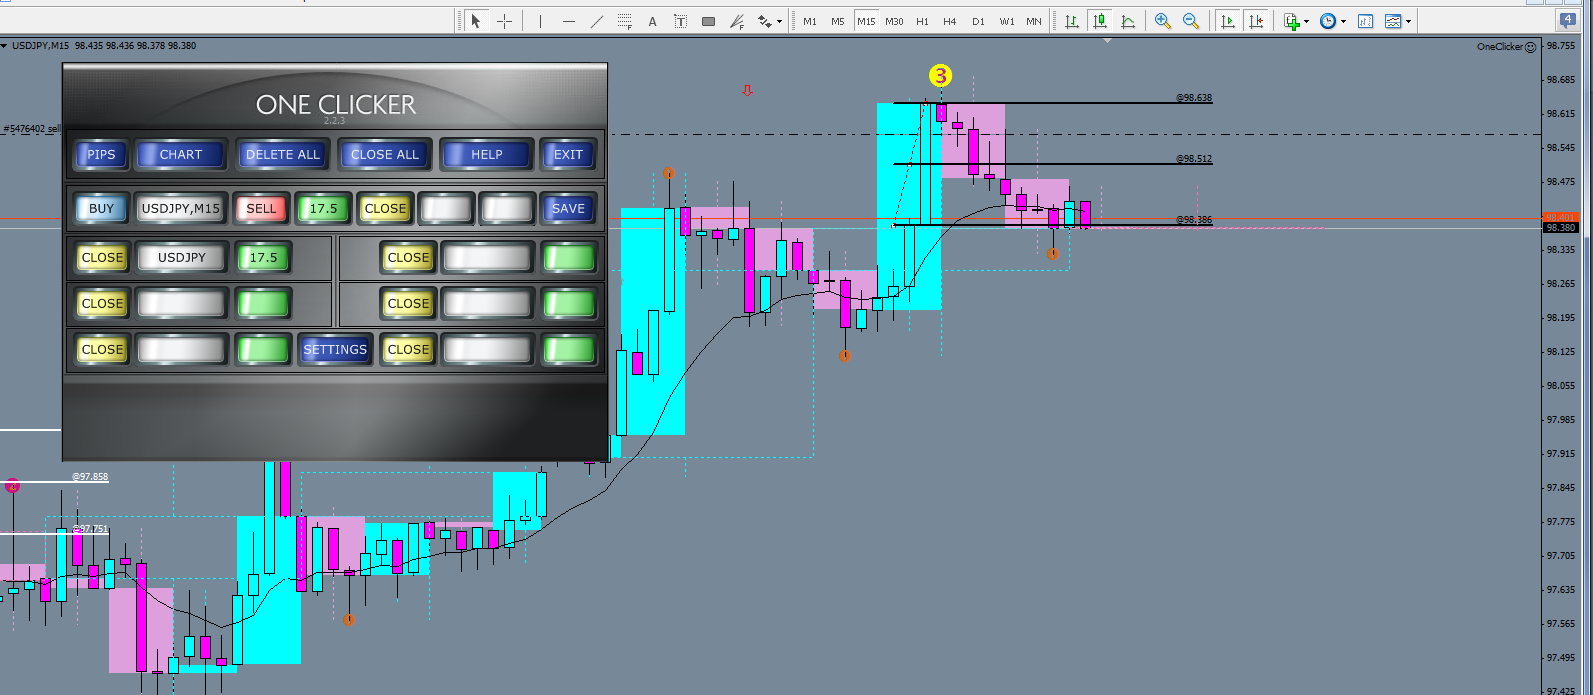This screenshot has width=1593, height=695.
Task: Select the M15 timeframe button
Action: [866, 21]
